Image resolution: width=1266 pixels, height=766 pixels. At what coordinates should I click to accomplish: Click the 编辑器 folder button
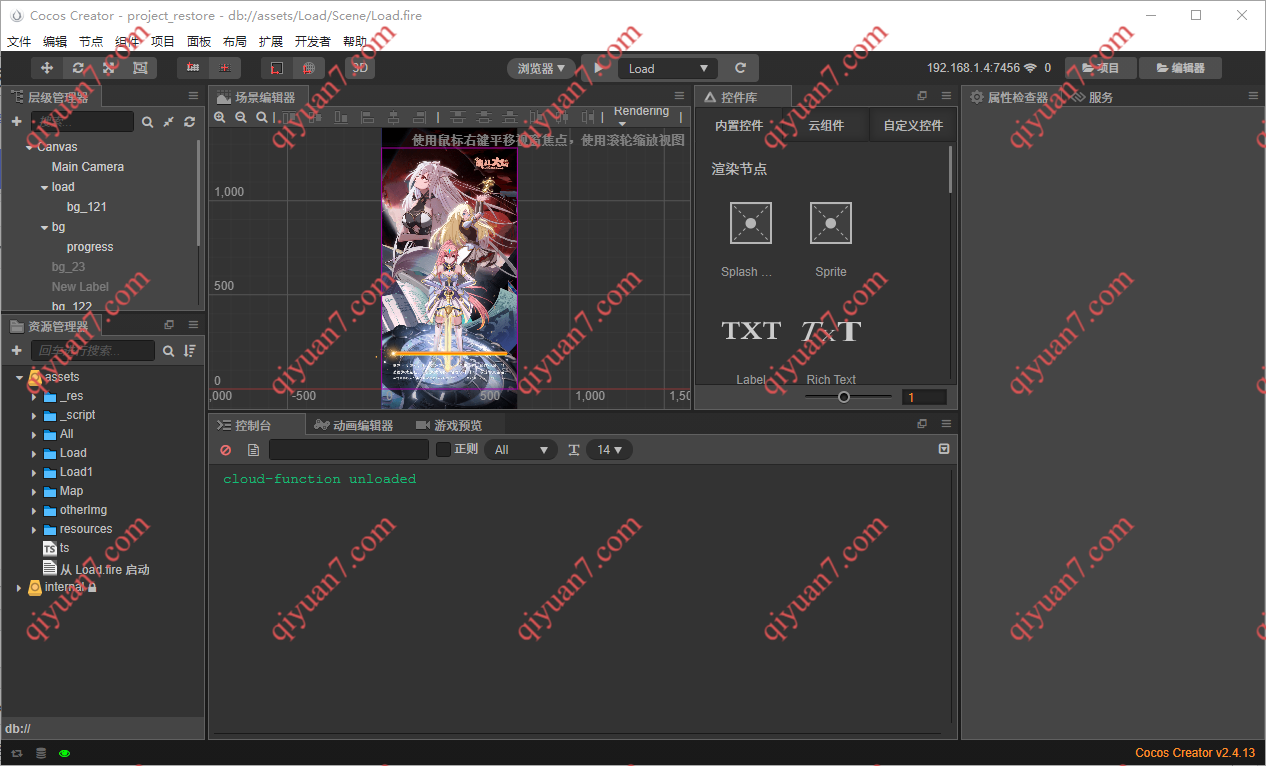coord(1180,68)
